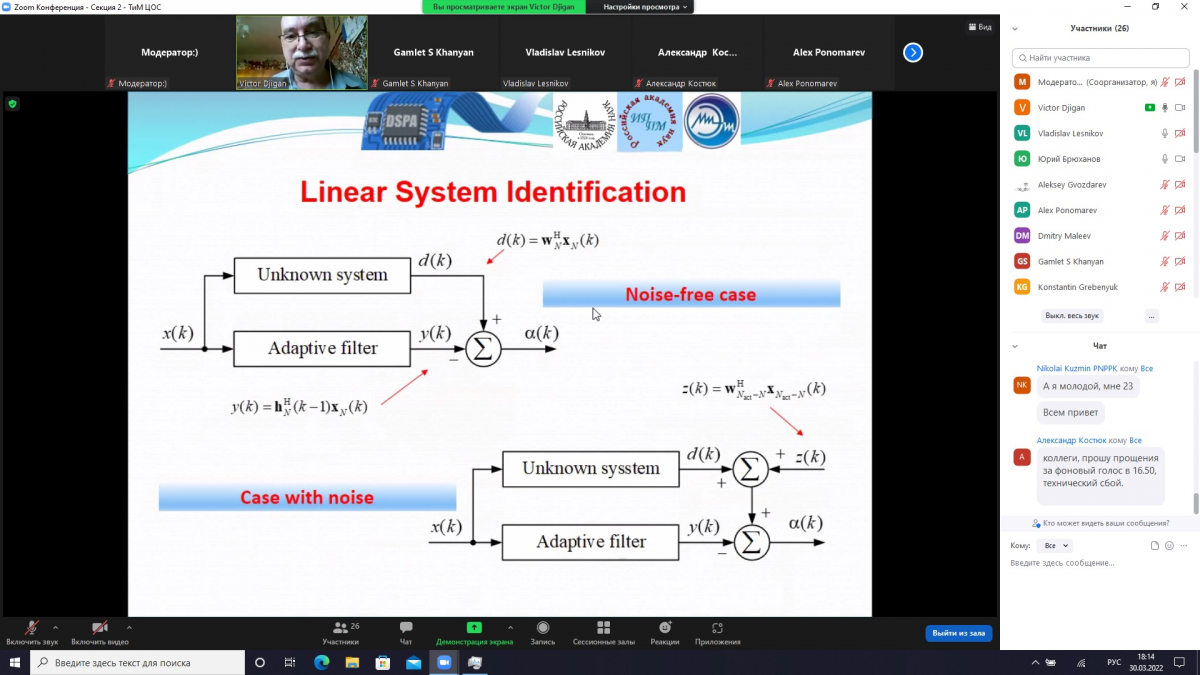
Task: Open Кому recipient dropdown Все
Action: (1056, 546)
